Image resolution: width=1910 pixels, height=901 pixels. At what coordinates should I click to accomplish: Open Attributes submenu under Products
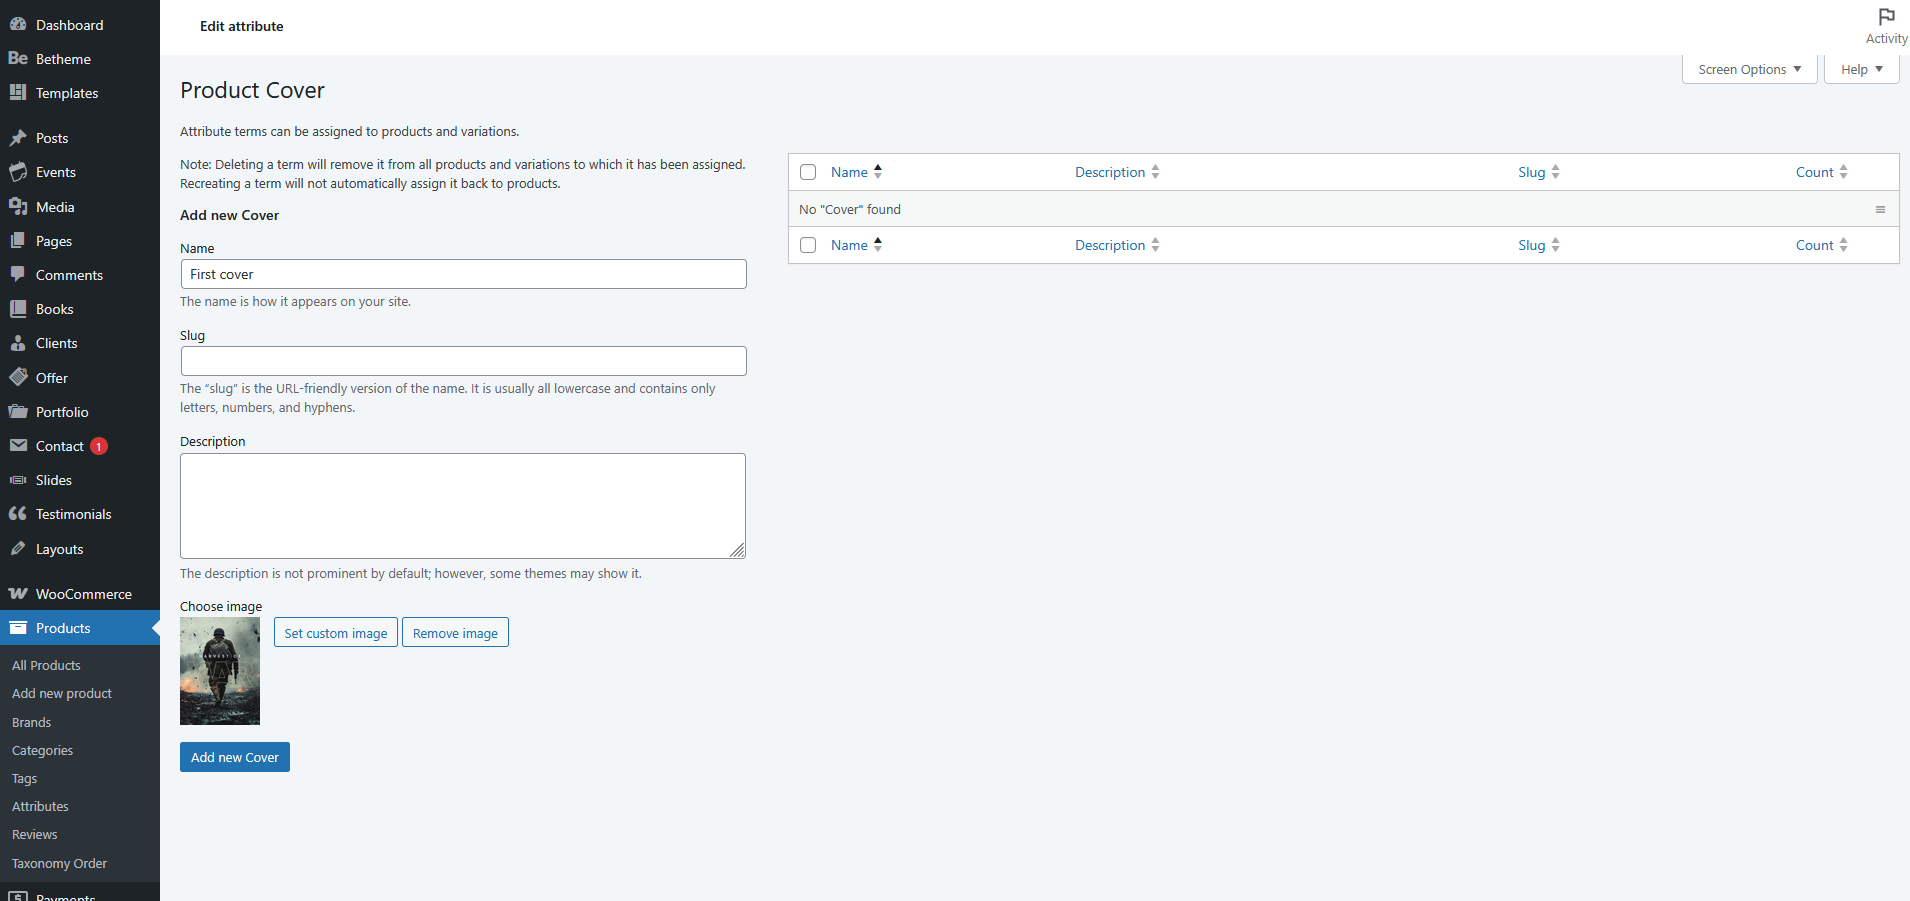[40, 806]
